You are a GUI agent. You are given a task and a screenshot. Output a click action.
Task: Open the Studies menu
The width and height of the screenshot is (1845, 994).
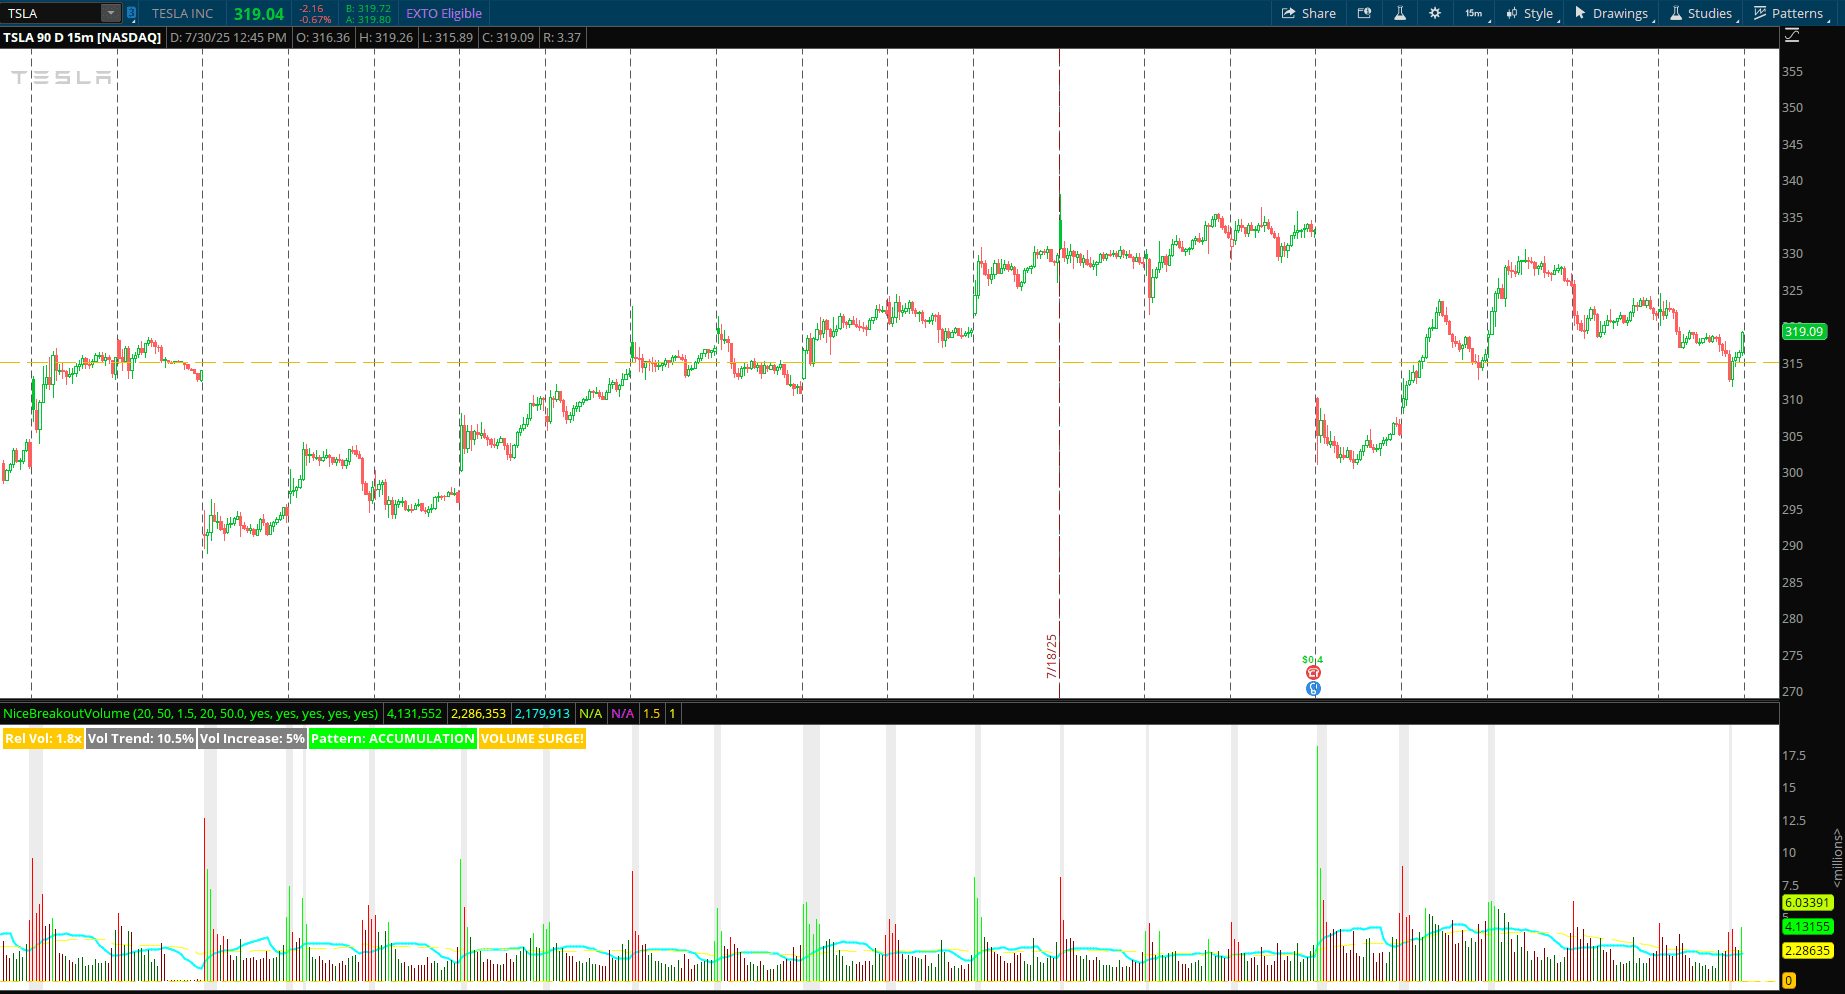(1706, 13)
